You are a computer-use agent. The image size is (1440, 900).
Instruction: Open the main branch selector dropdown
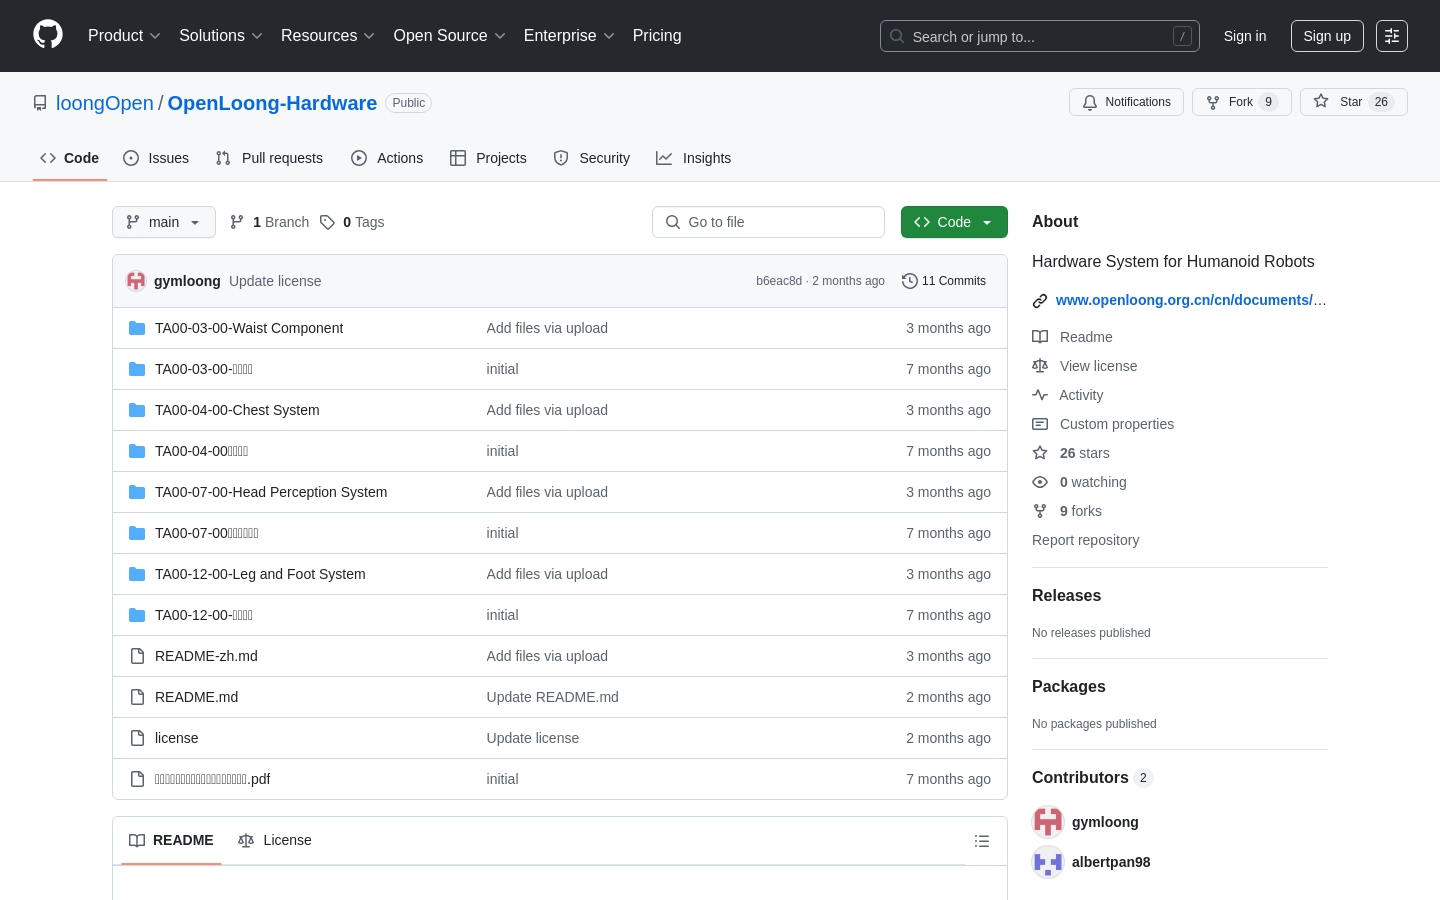pos(164,222)
